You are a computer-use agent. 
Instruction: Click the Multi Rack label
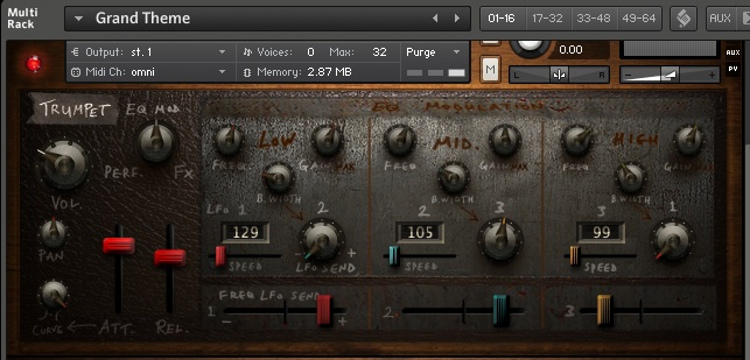22,18
